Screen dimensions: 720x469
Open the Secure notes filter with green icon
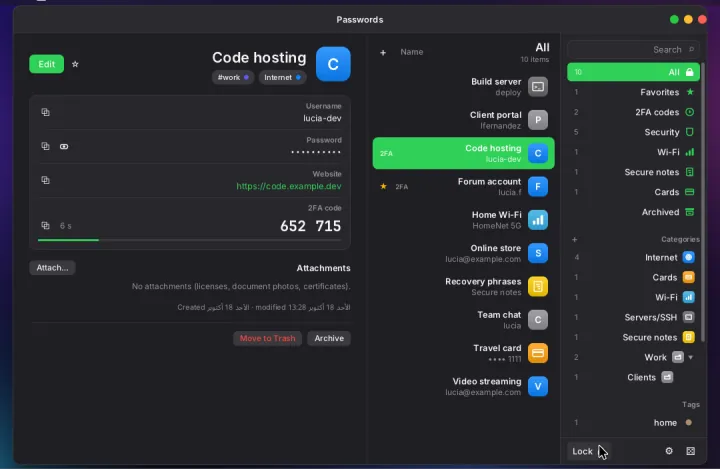point(633,172)
